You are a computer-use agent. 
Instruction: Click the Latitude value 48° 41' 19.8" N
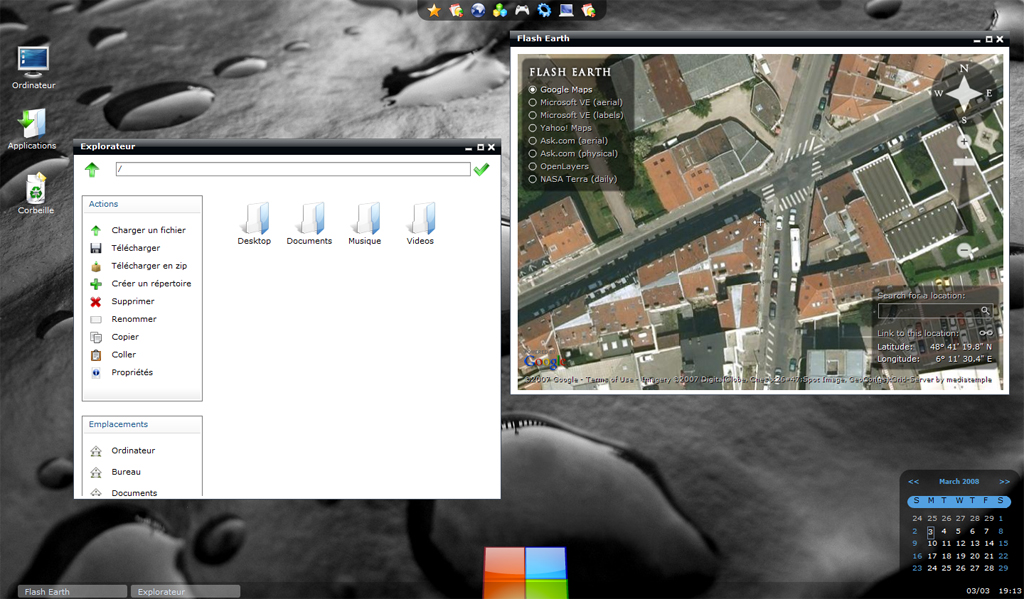[961, 347]
